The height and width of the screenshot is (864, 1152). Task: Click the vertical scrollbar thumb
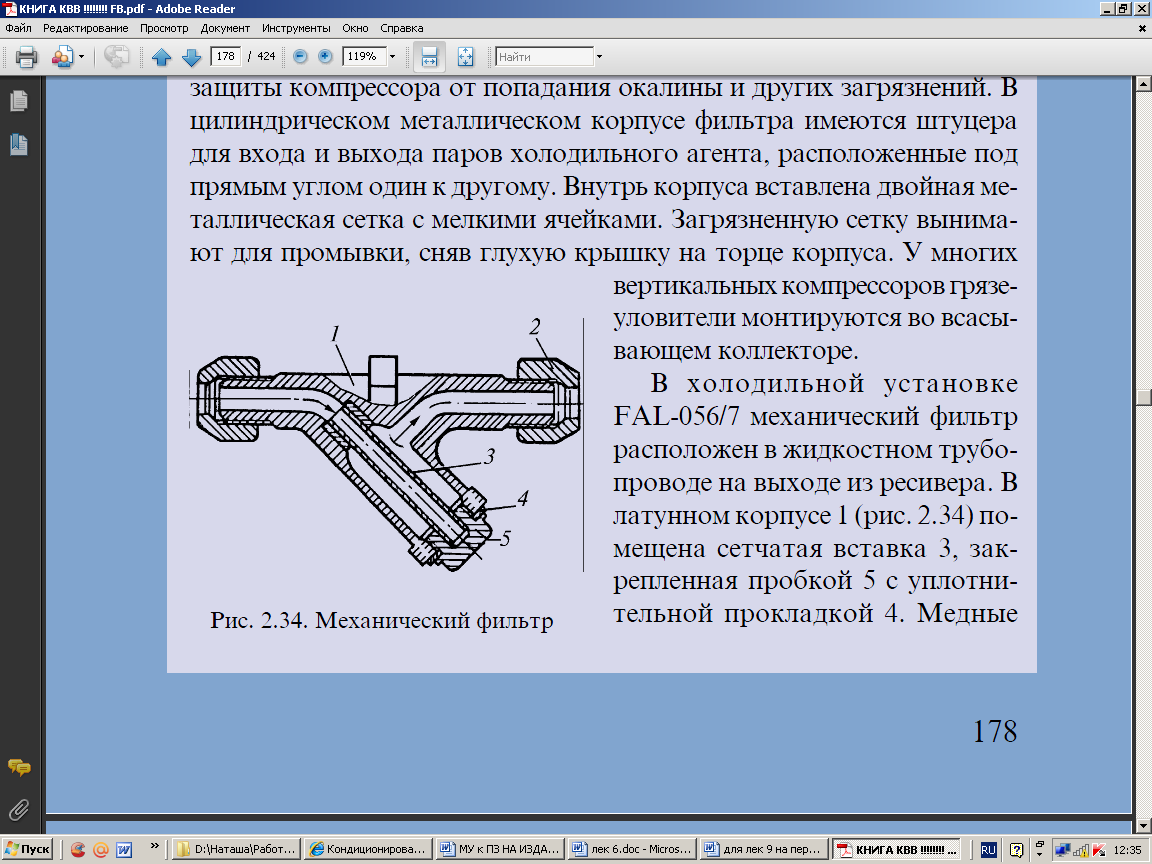point(1143,397)
